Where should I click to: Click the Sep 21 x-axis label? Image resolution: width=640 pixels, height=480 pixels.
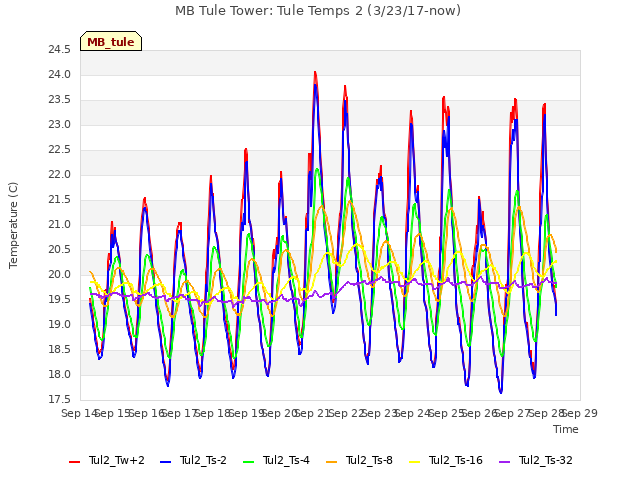(x=313, y=413)
